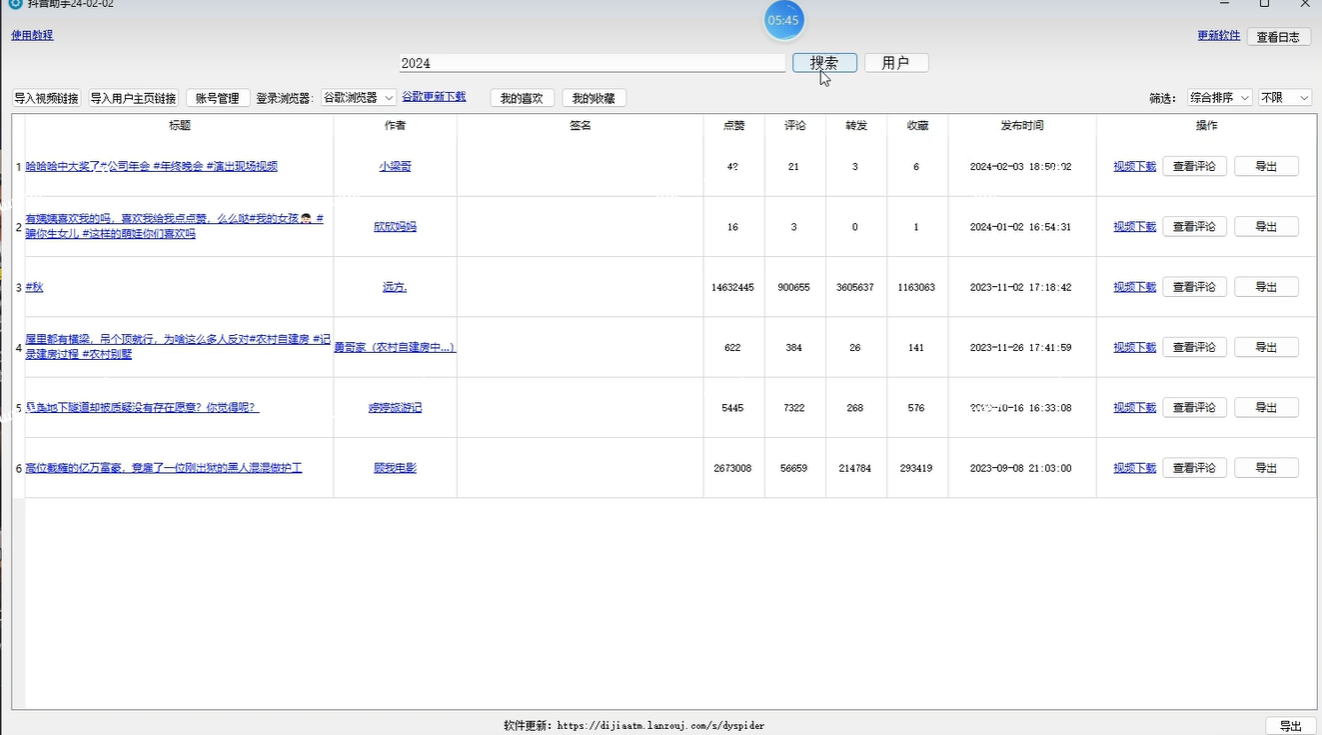
Task: Open author 顾我电影 profile link
Action: point(395,468)
